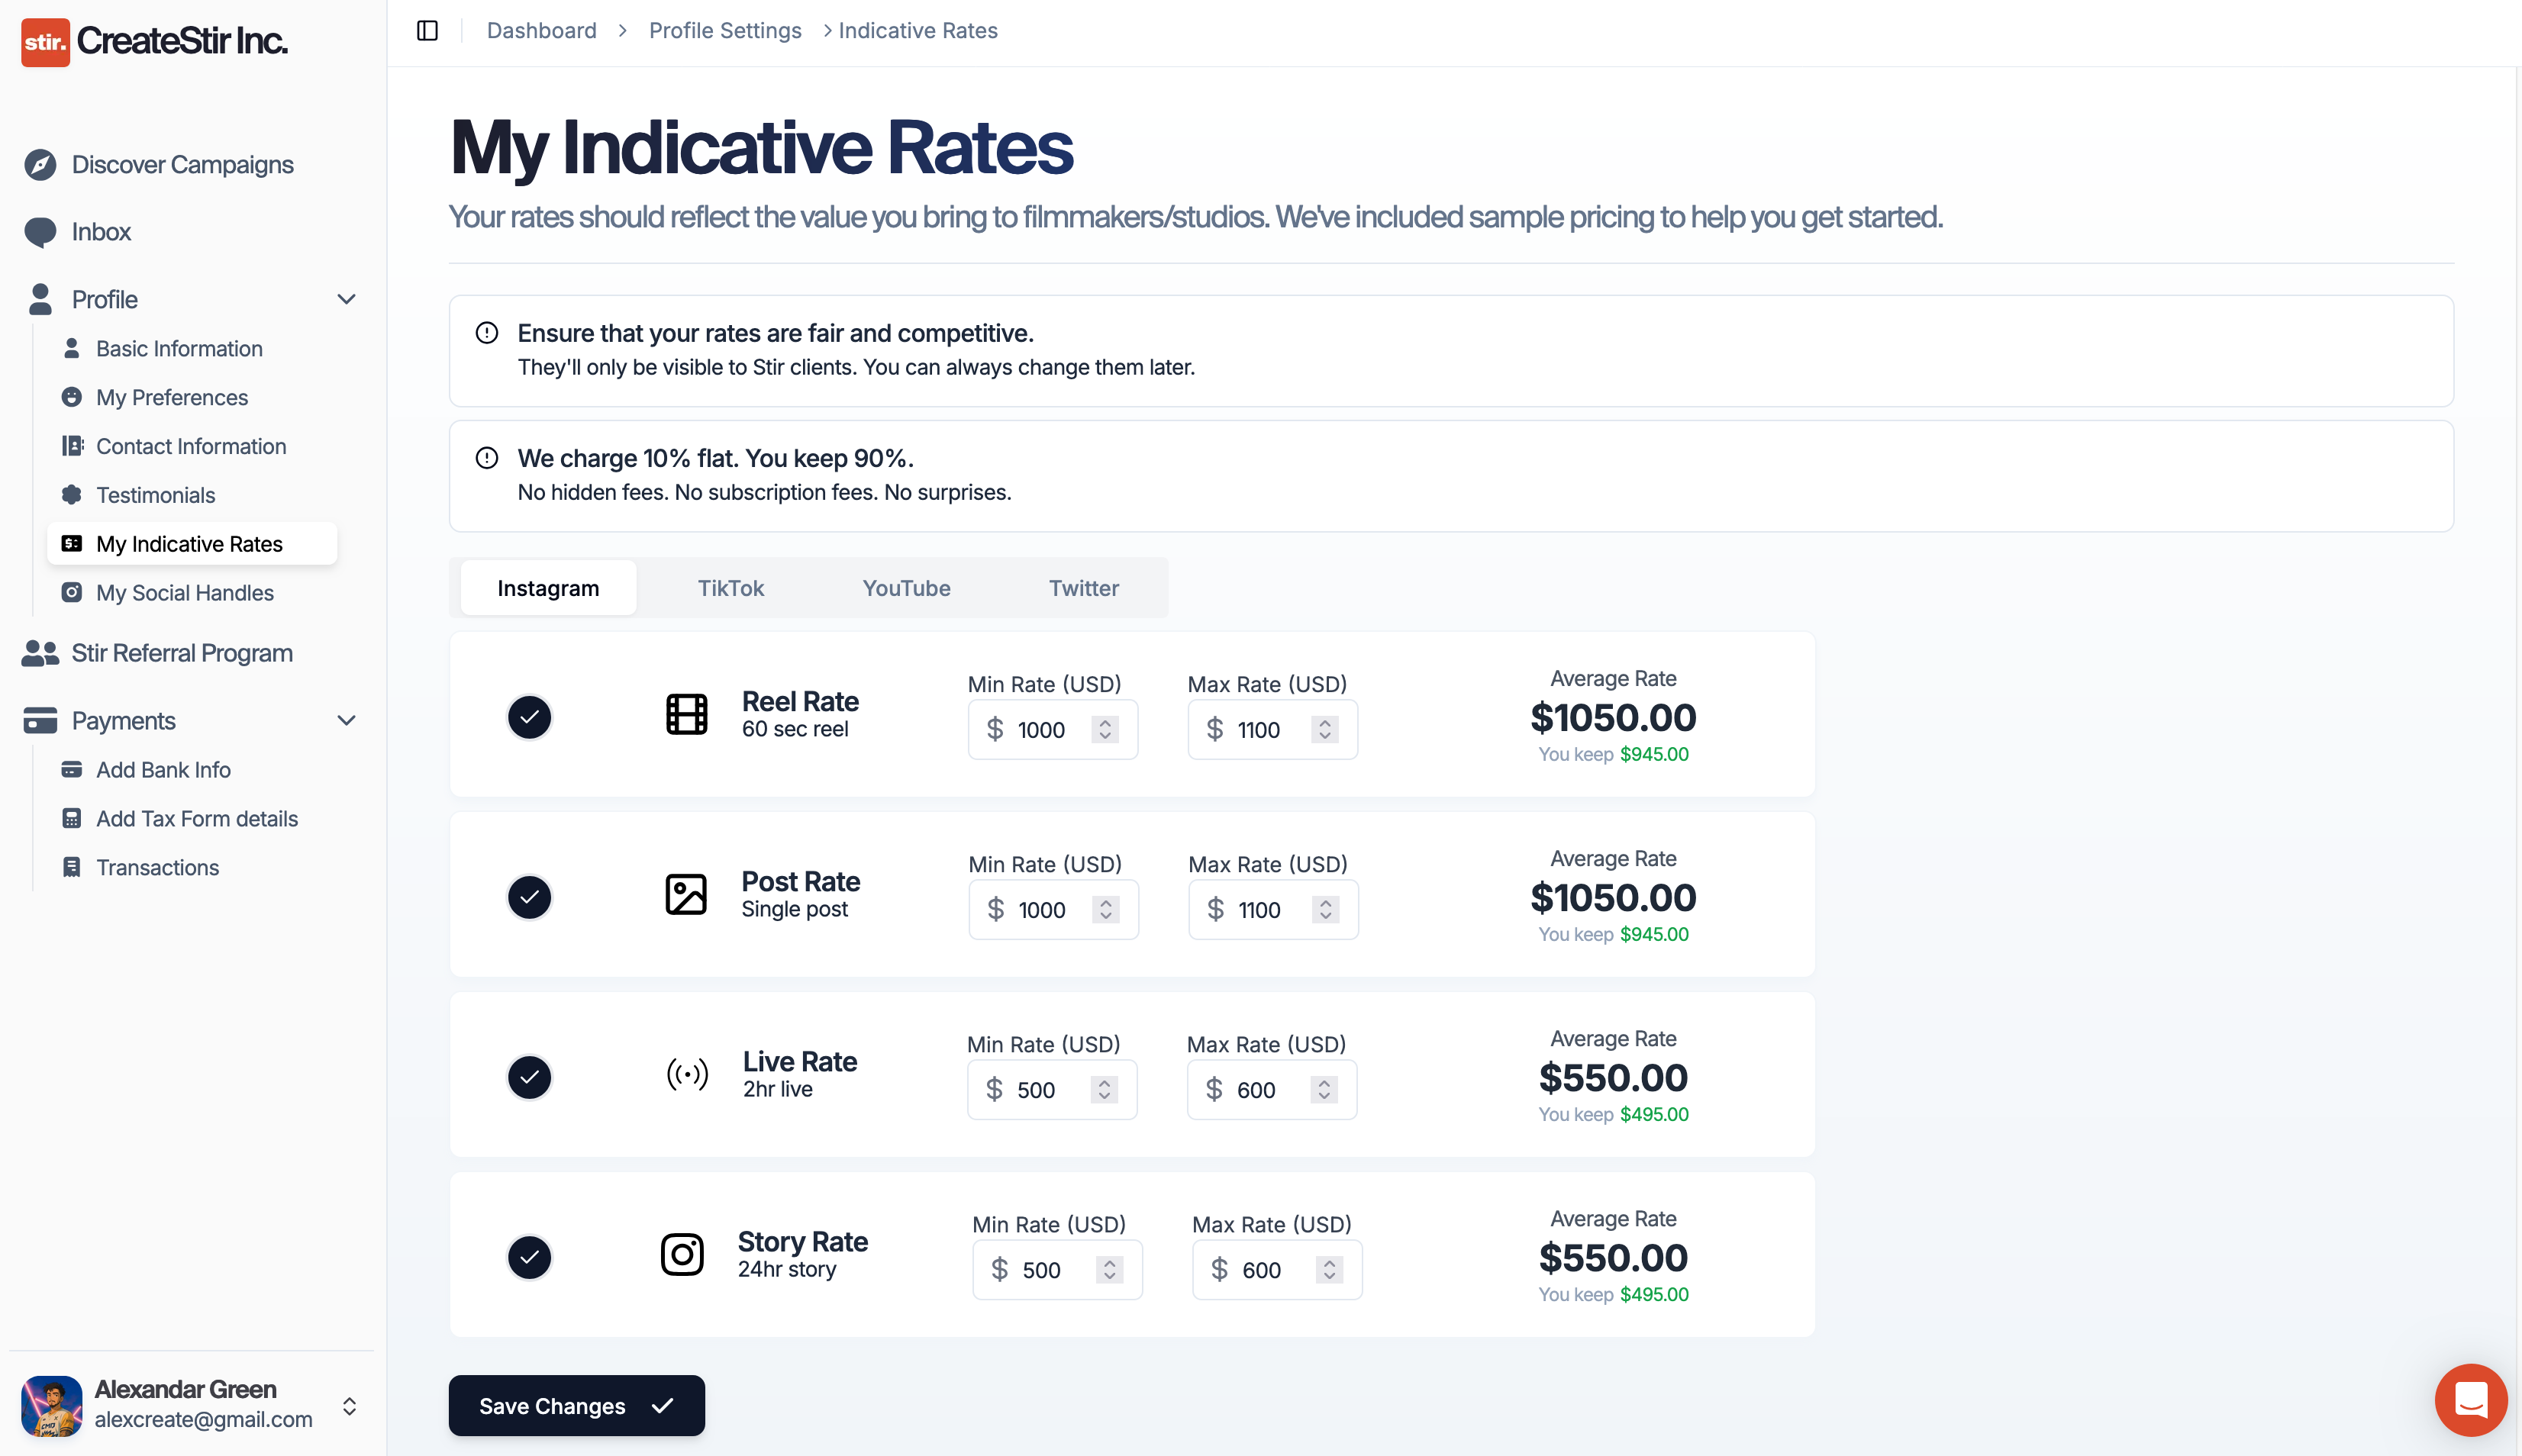Click the Discover Campaigns compass icon
The image size is (2522, 1456).
point(40,165)
